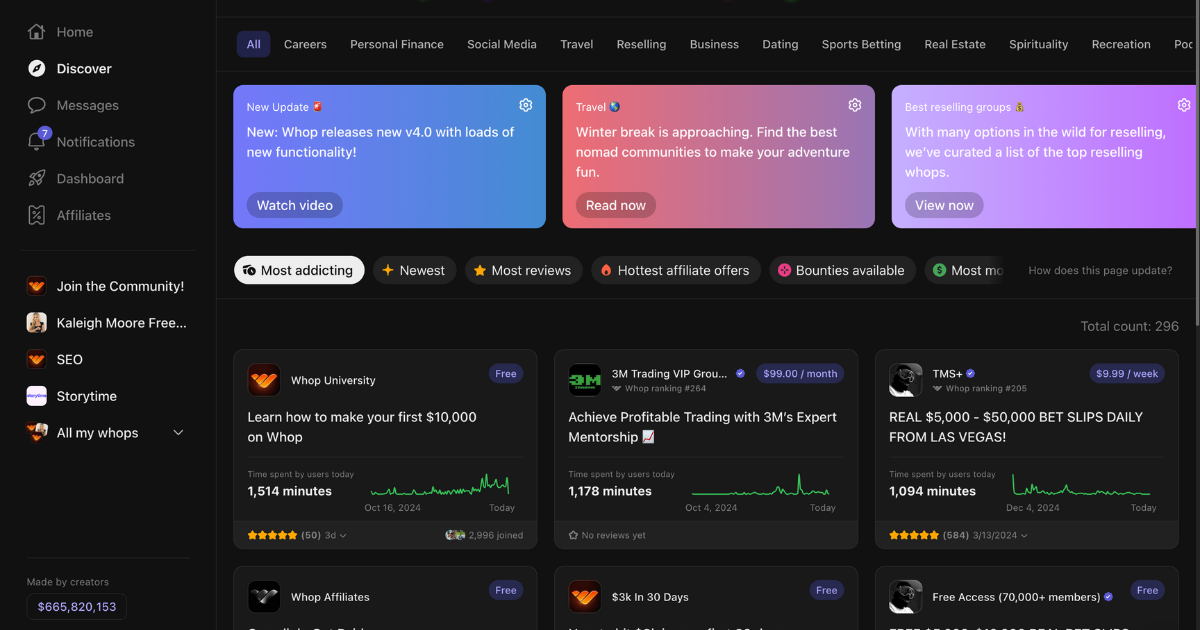The image size is (1200, 630).
Task: Toggle the Newest filter chip
Action: click(415, 270)
